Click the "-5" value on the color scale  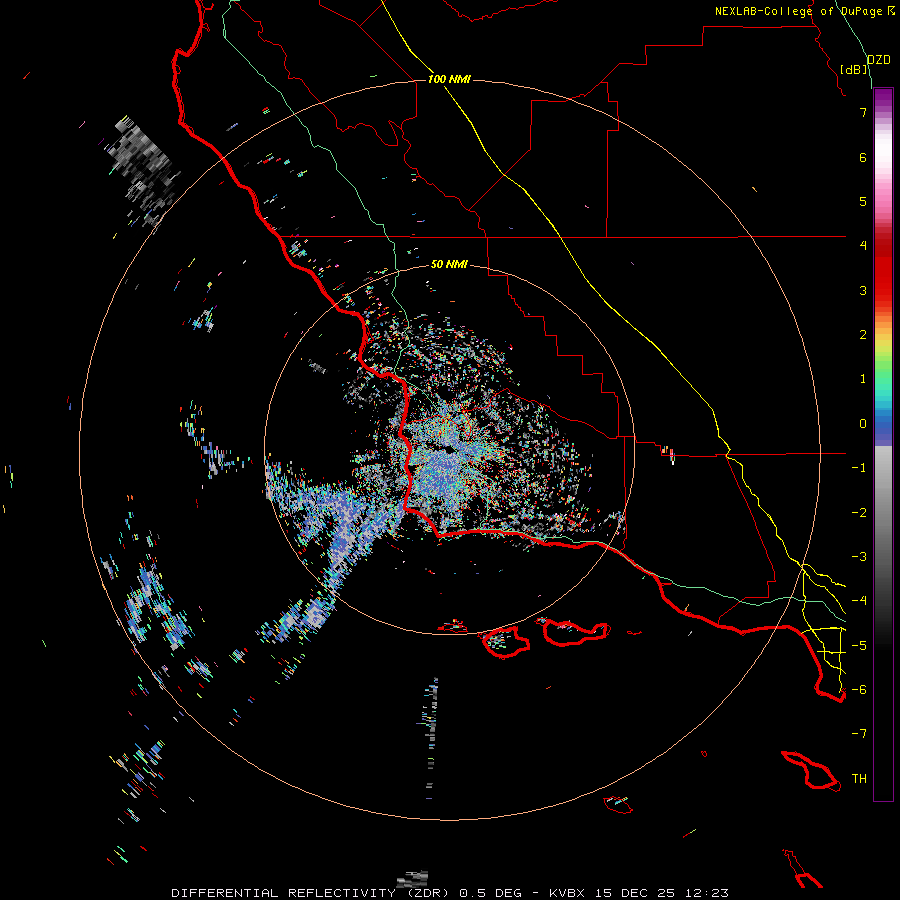859,646
